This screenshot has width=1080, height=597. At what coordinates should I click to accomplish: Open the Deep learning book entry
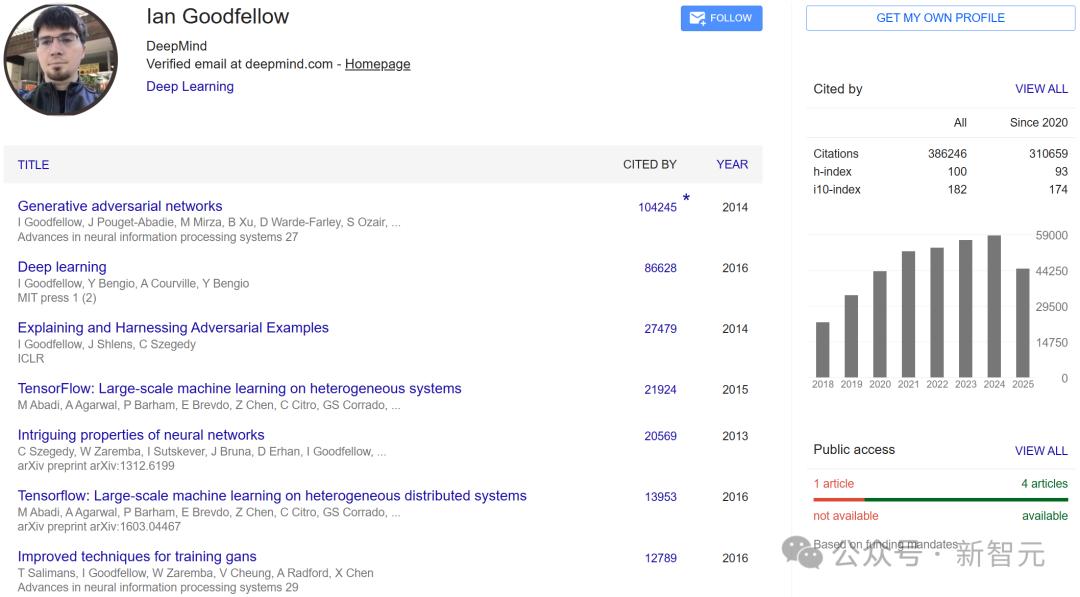tap(62, 267)
